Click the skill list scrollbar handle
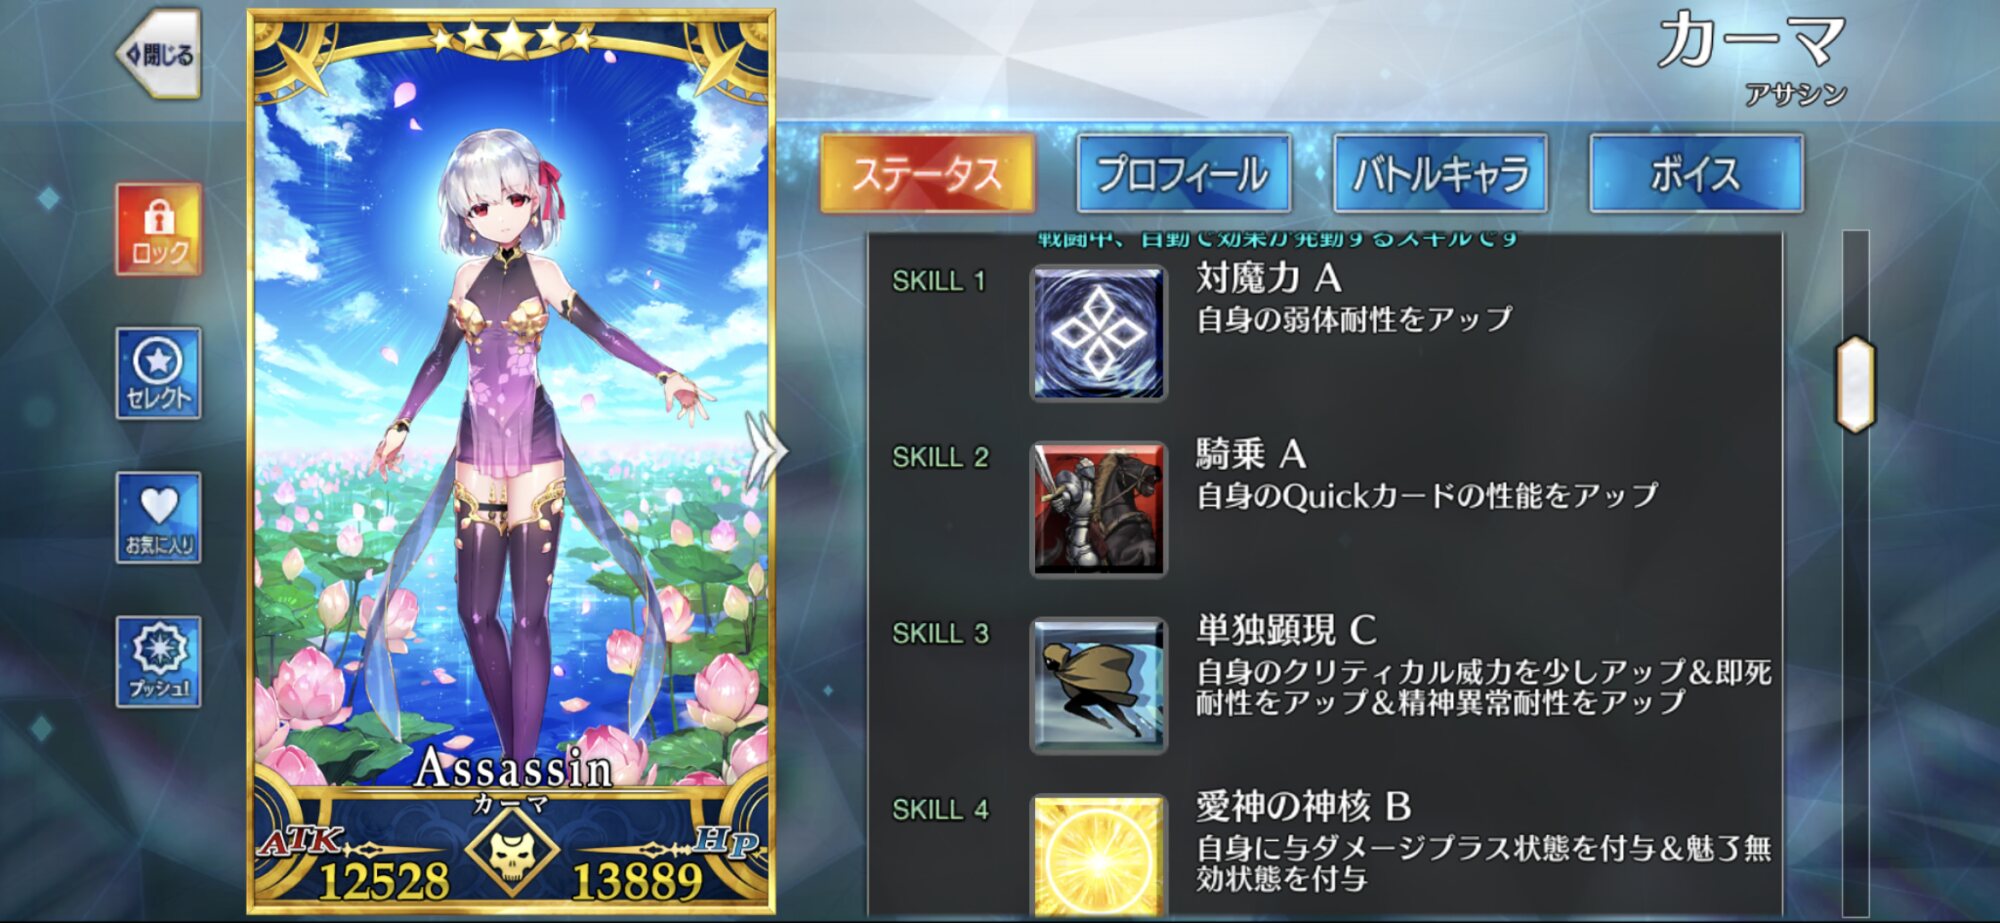Screen dimensions: 2000x923 [x=1856, y=384]
